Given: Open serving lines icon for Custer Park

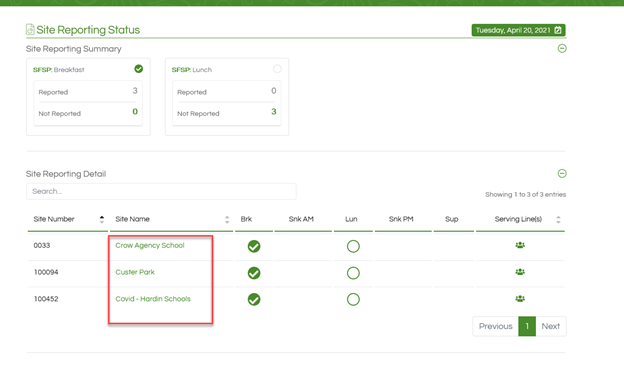Looking at the screenshot, I should click(x=520, y=272).
